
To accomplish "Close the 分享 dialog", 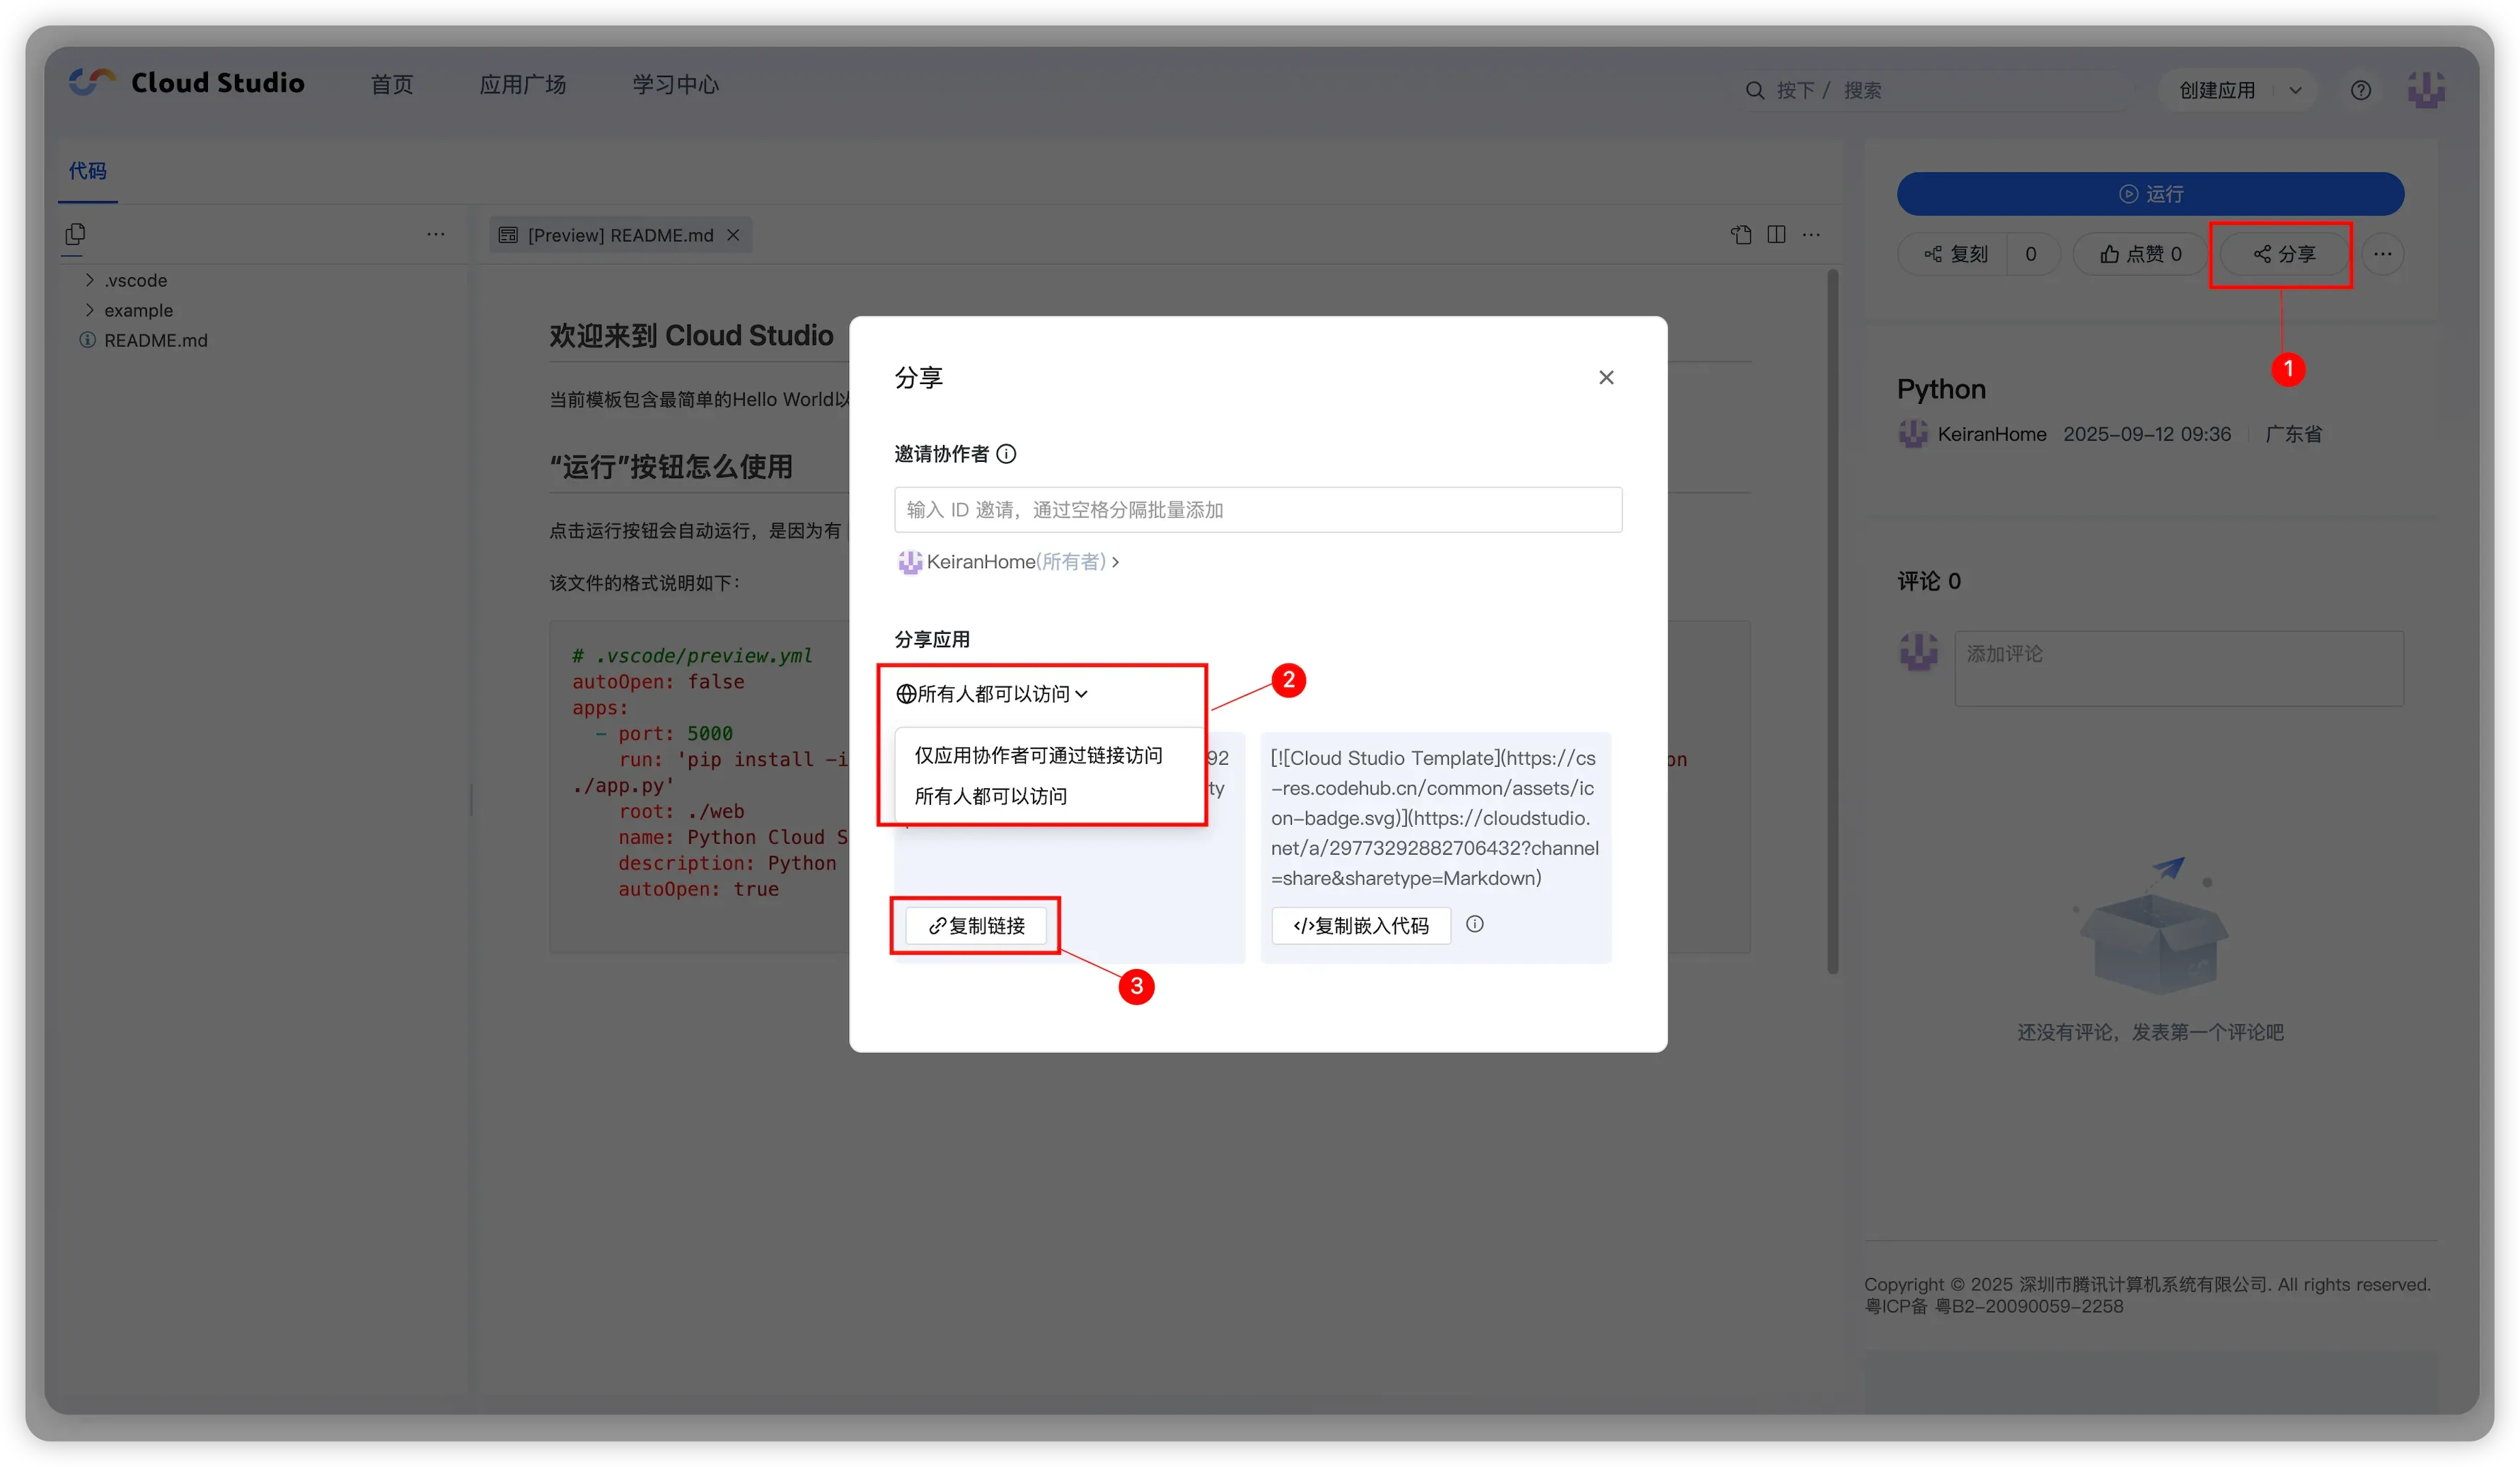I will 1606,377.
